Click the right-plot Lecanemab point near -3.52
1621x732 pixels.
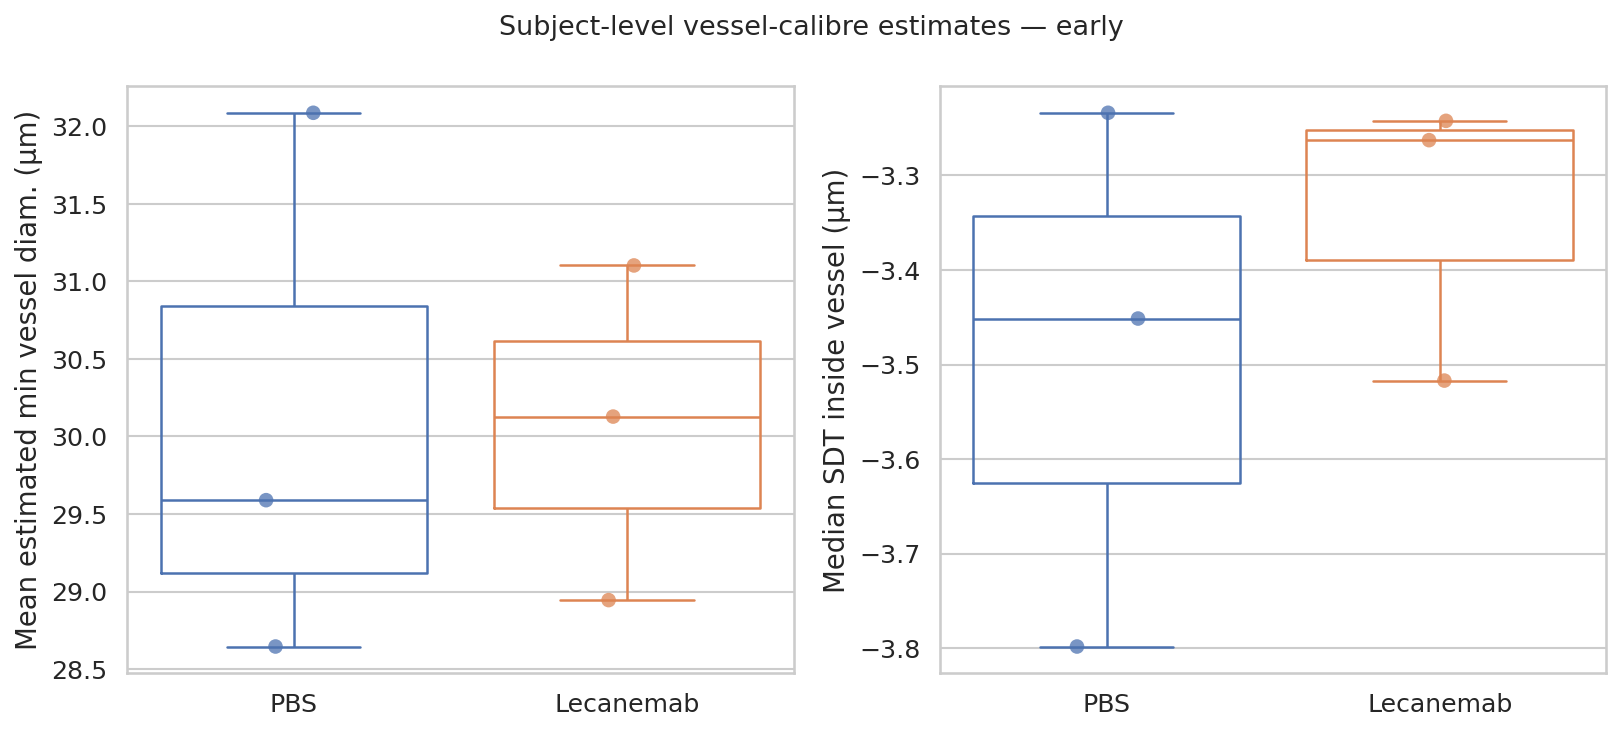1444,380
